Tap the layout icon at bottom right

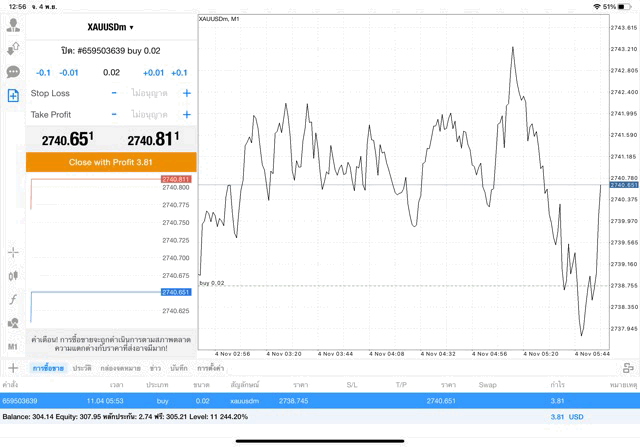pyautogui.click(x=627, y=368)
